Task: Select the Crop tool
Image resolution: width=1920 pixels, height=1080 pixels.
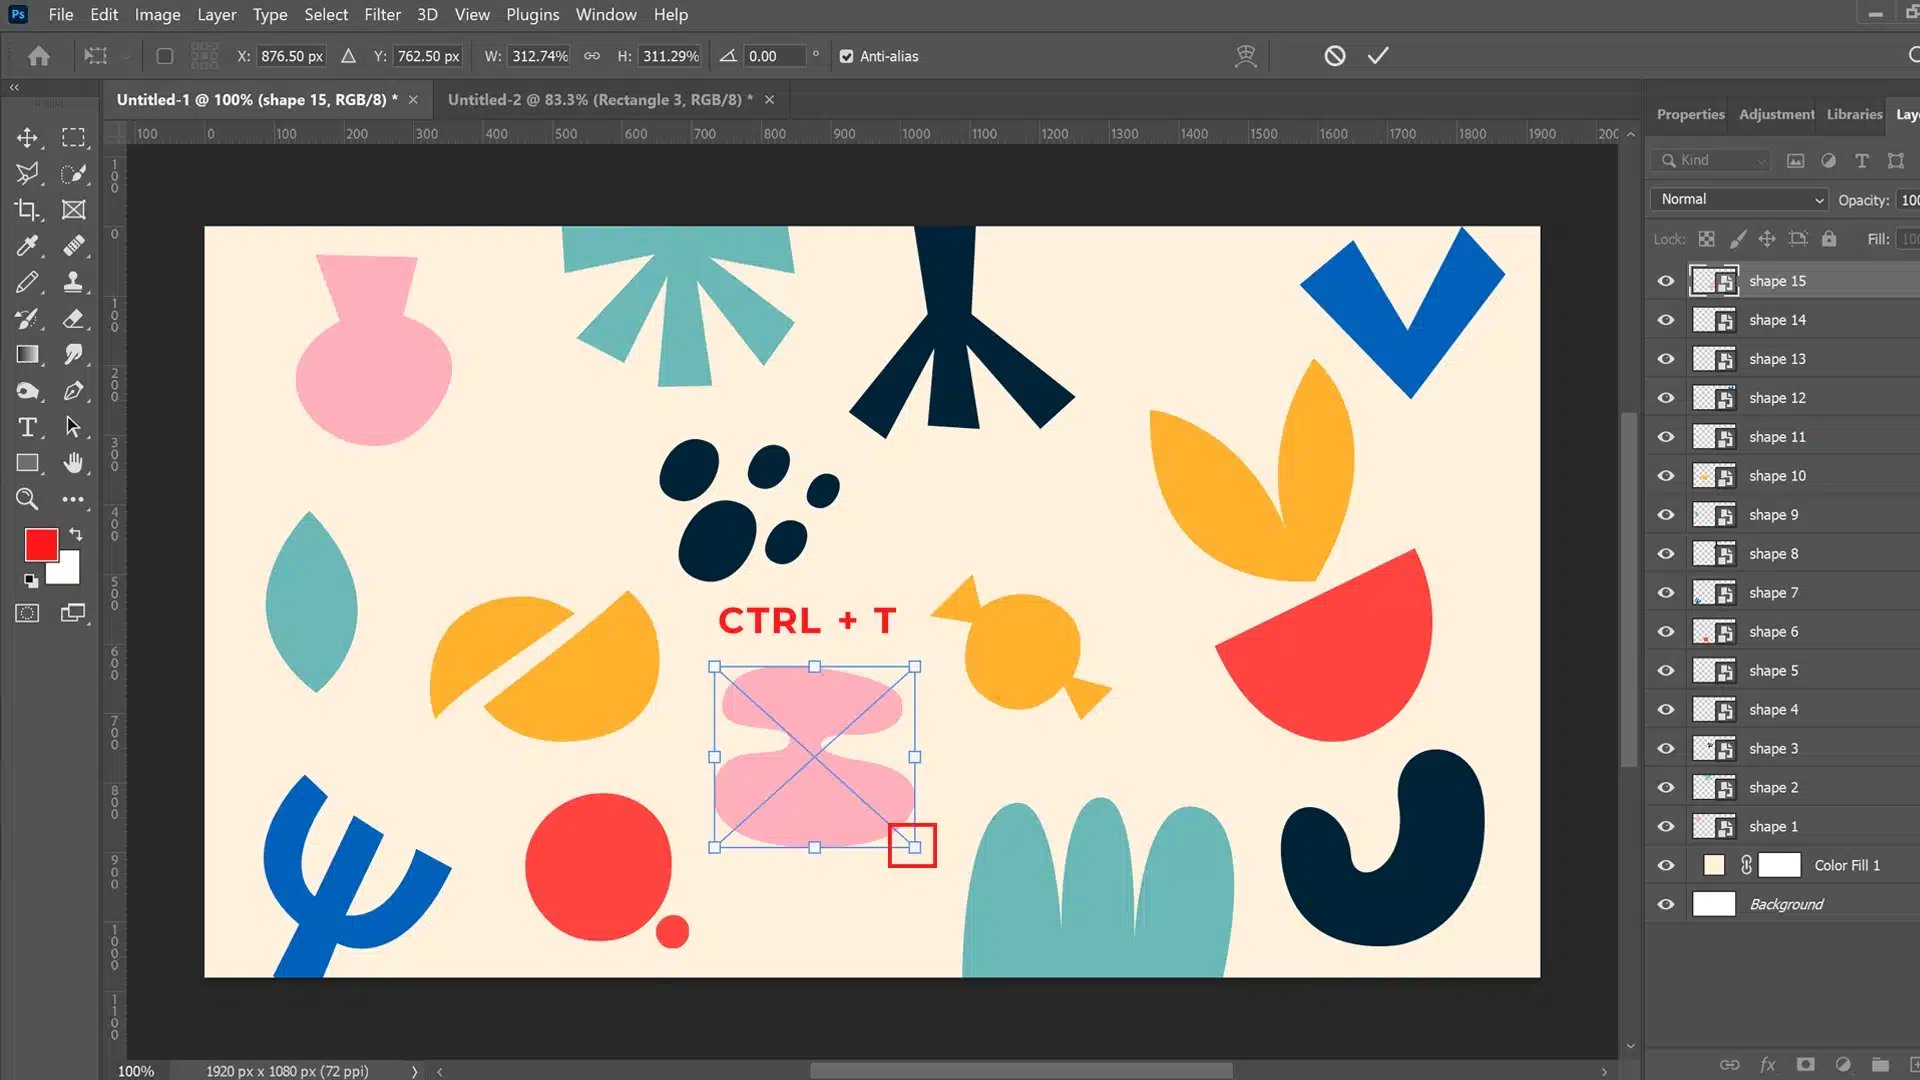Action: pyautogui.click(x=27, y=209)
